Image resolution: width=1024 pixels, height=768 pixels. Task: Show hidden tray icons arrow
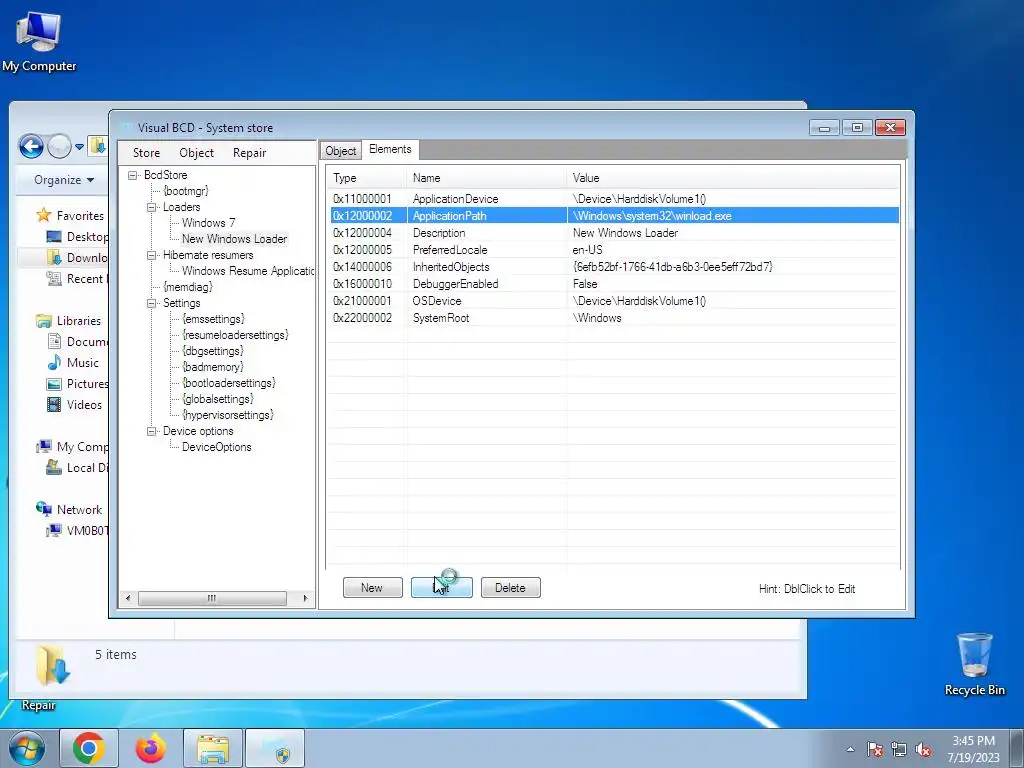point(850,749)
